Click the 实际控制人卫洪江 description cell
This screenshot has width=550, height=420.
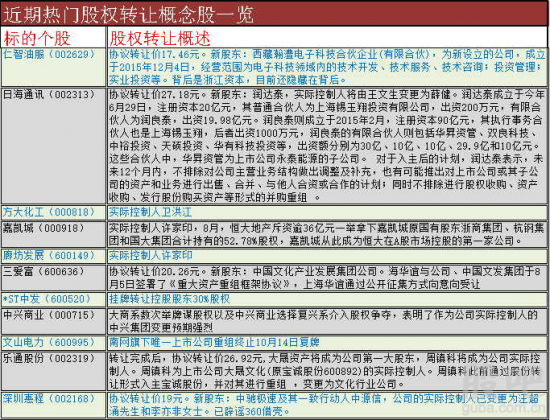150,212
